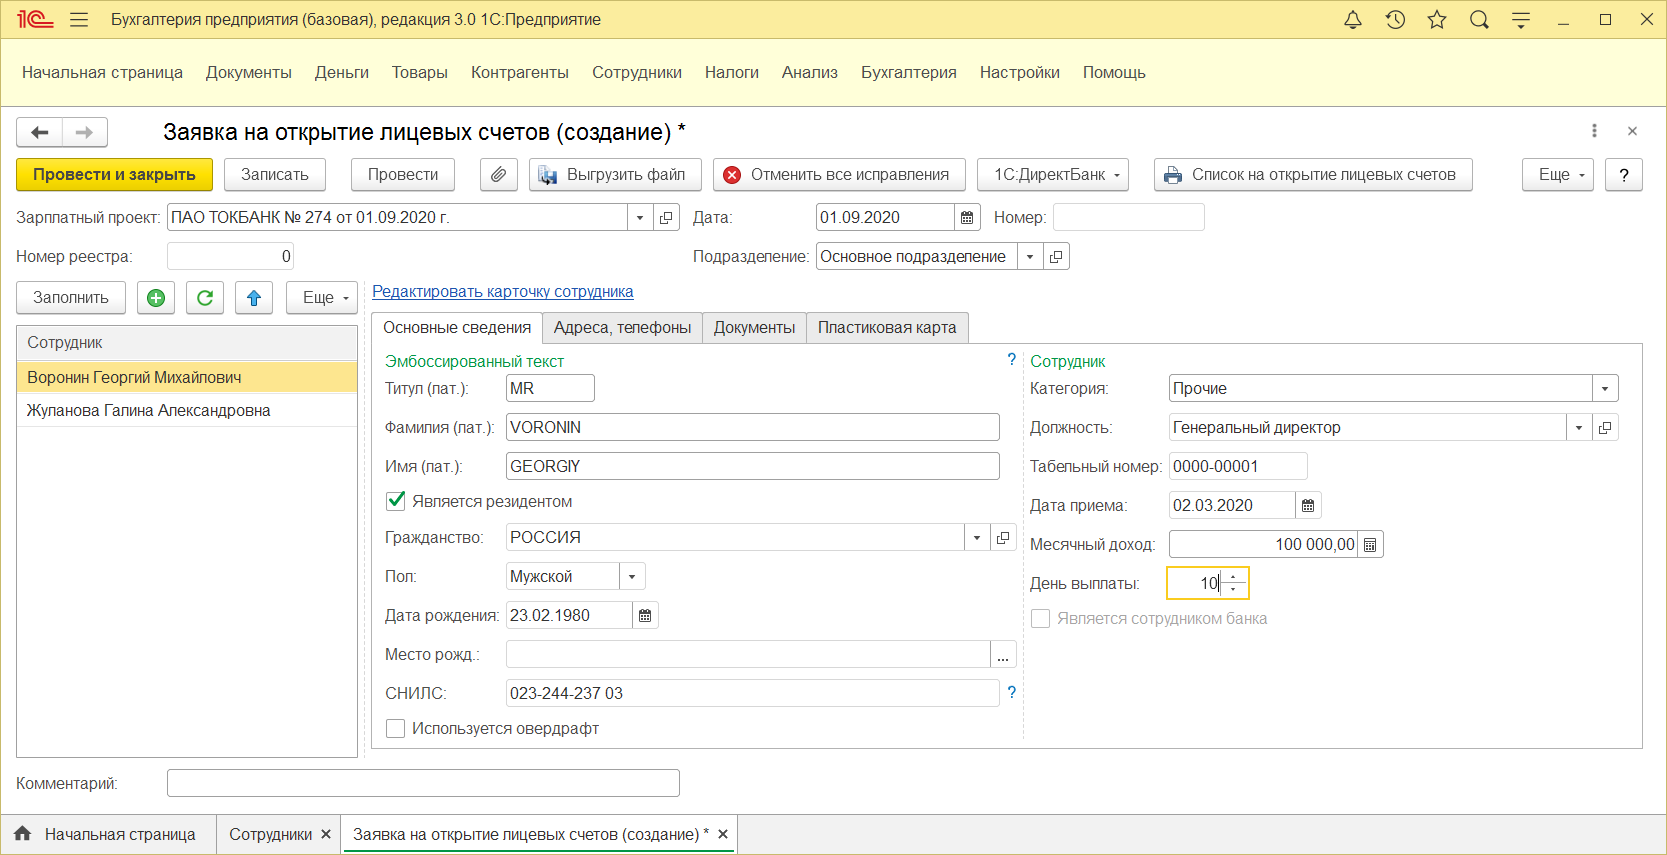Open the 1C main menu hamburger icon
The image size is (1667, 855).
(x=80, y=20)
